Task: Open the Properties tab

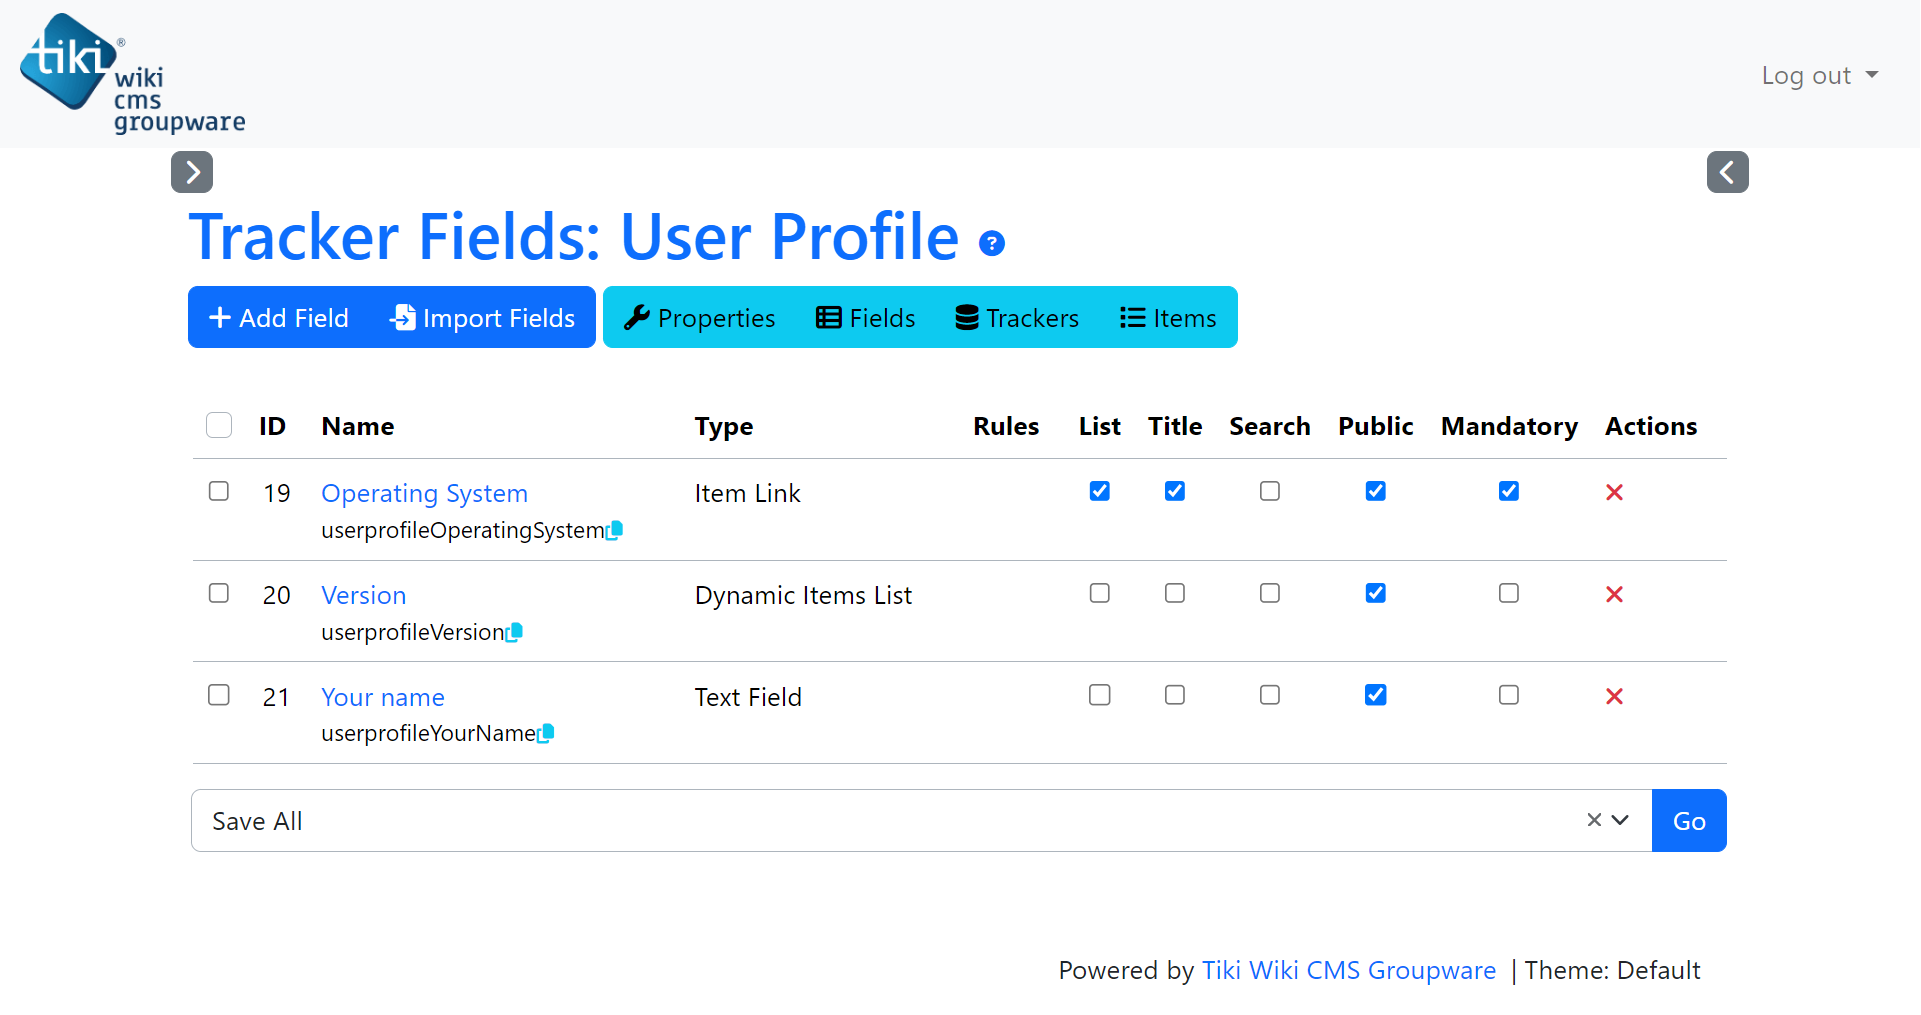Action: [x=699, y=318]
